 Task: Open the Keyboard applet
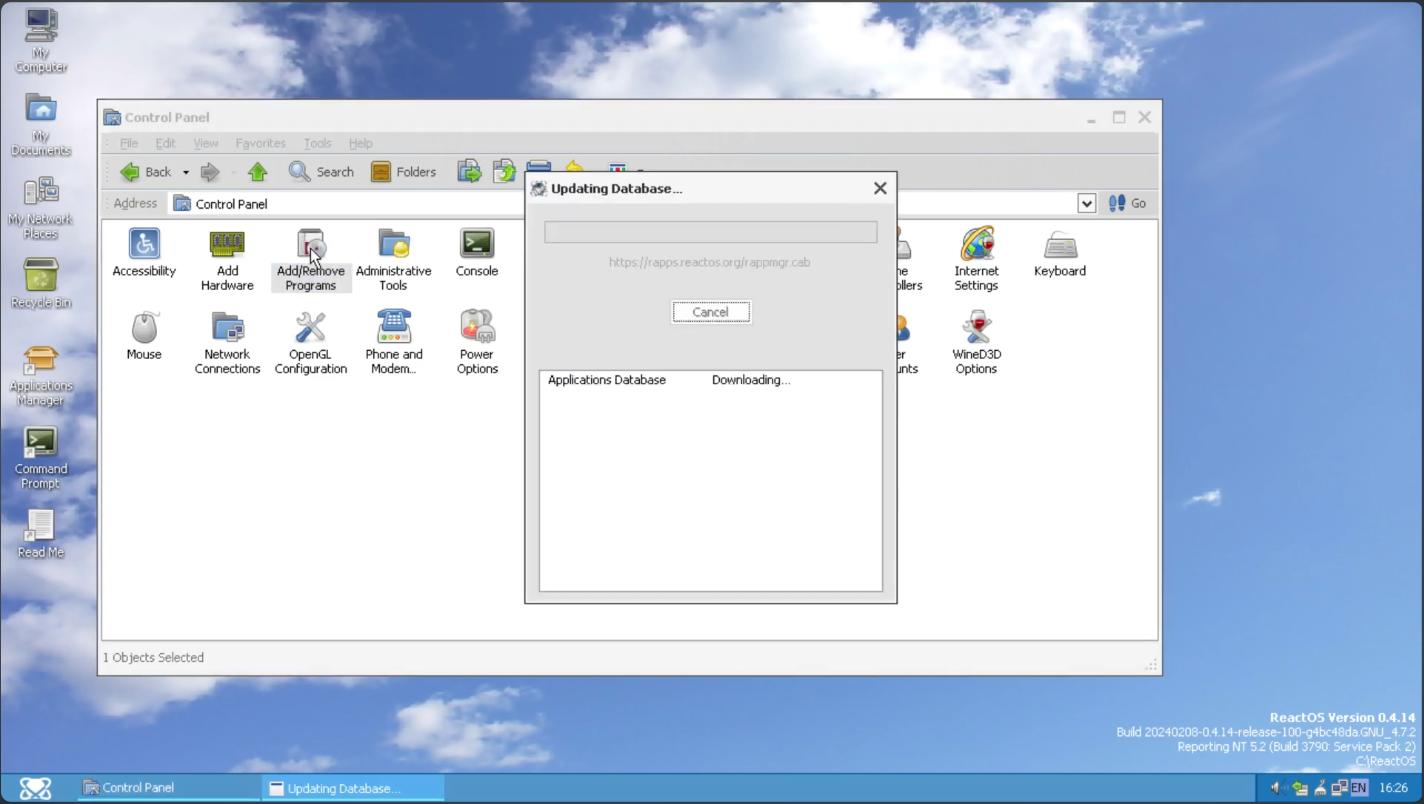1060,252
